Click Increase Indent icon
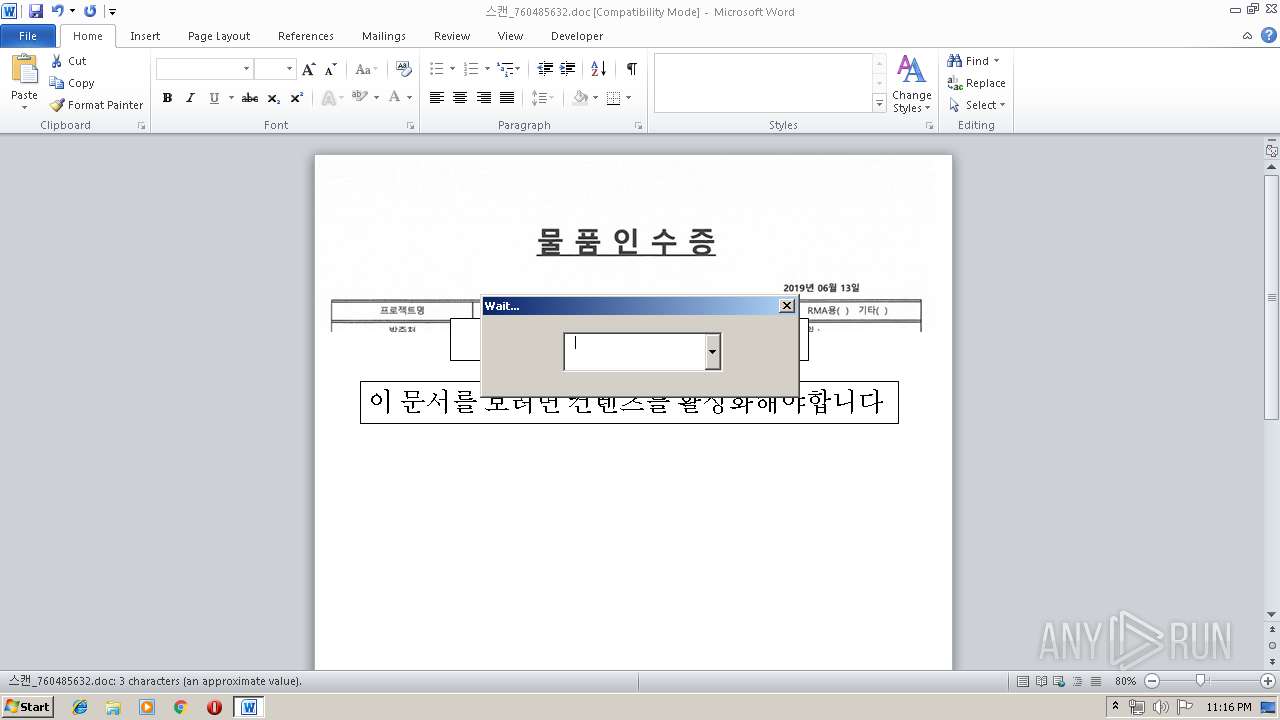Viewport: 1280px width, 720px height. [567, 69]
